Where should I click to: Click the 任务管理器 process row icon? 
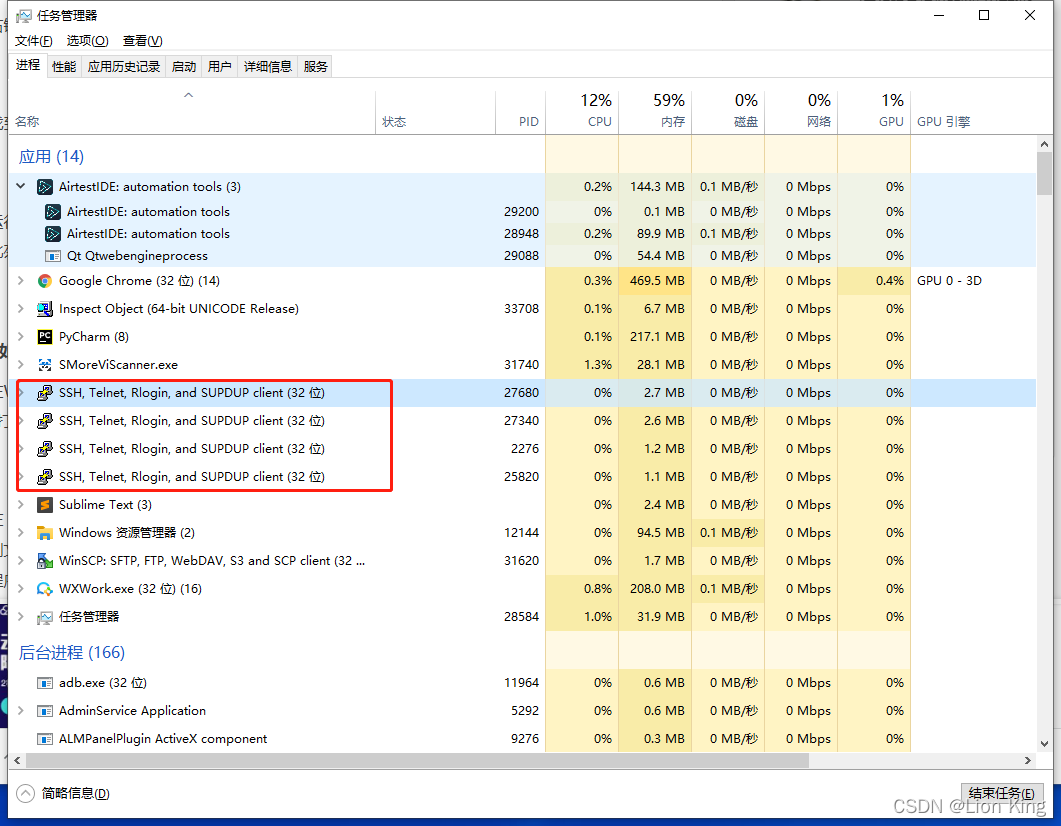(x=45, y=617)
